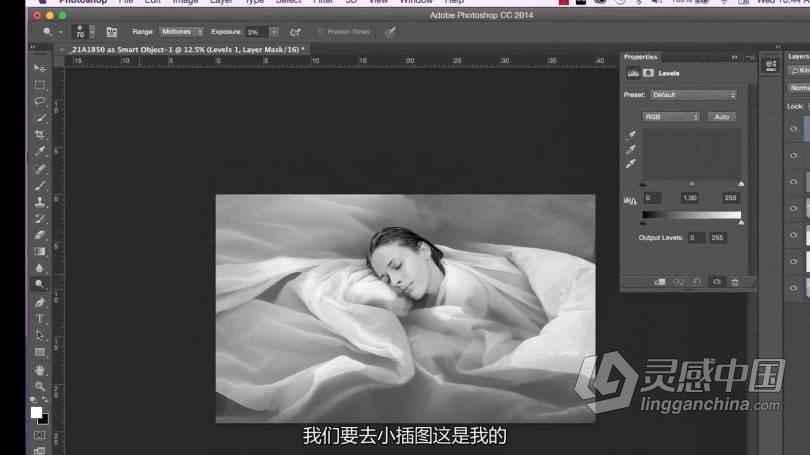Screen dimensions: 810x455
Task: Open the Layer menu
Action: pos(221,2)
